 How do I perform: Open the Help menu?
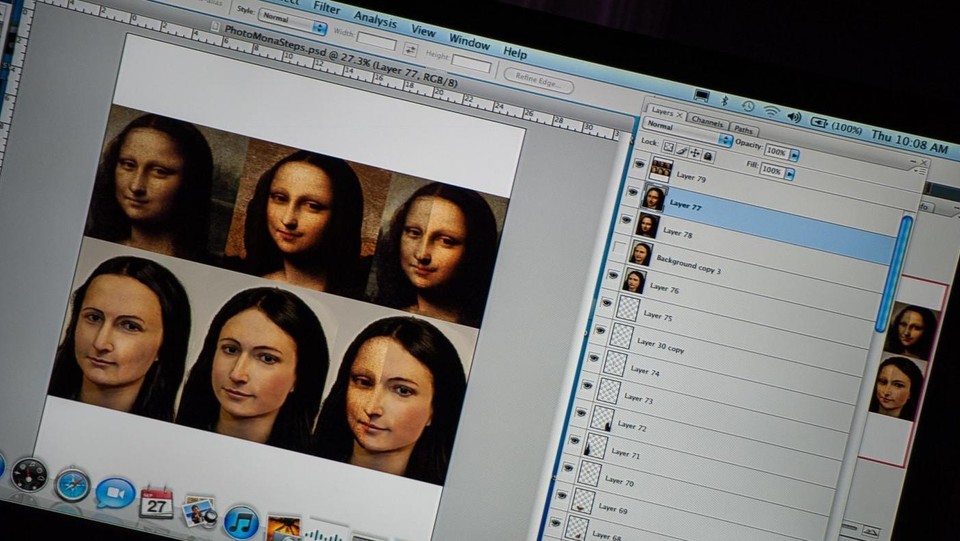(515, 53)
